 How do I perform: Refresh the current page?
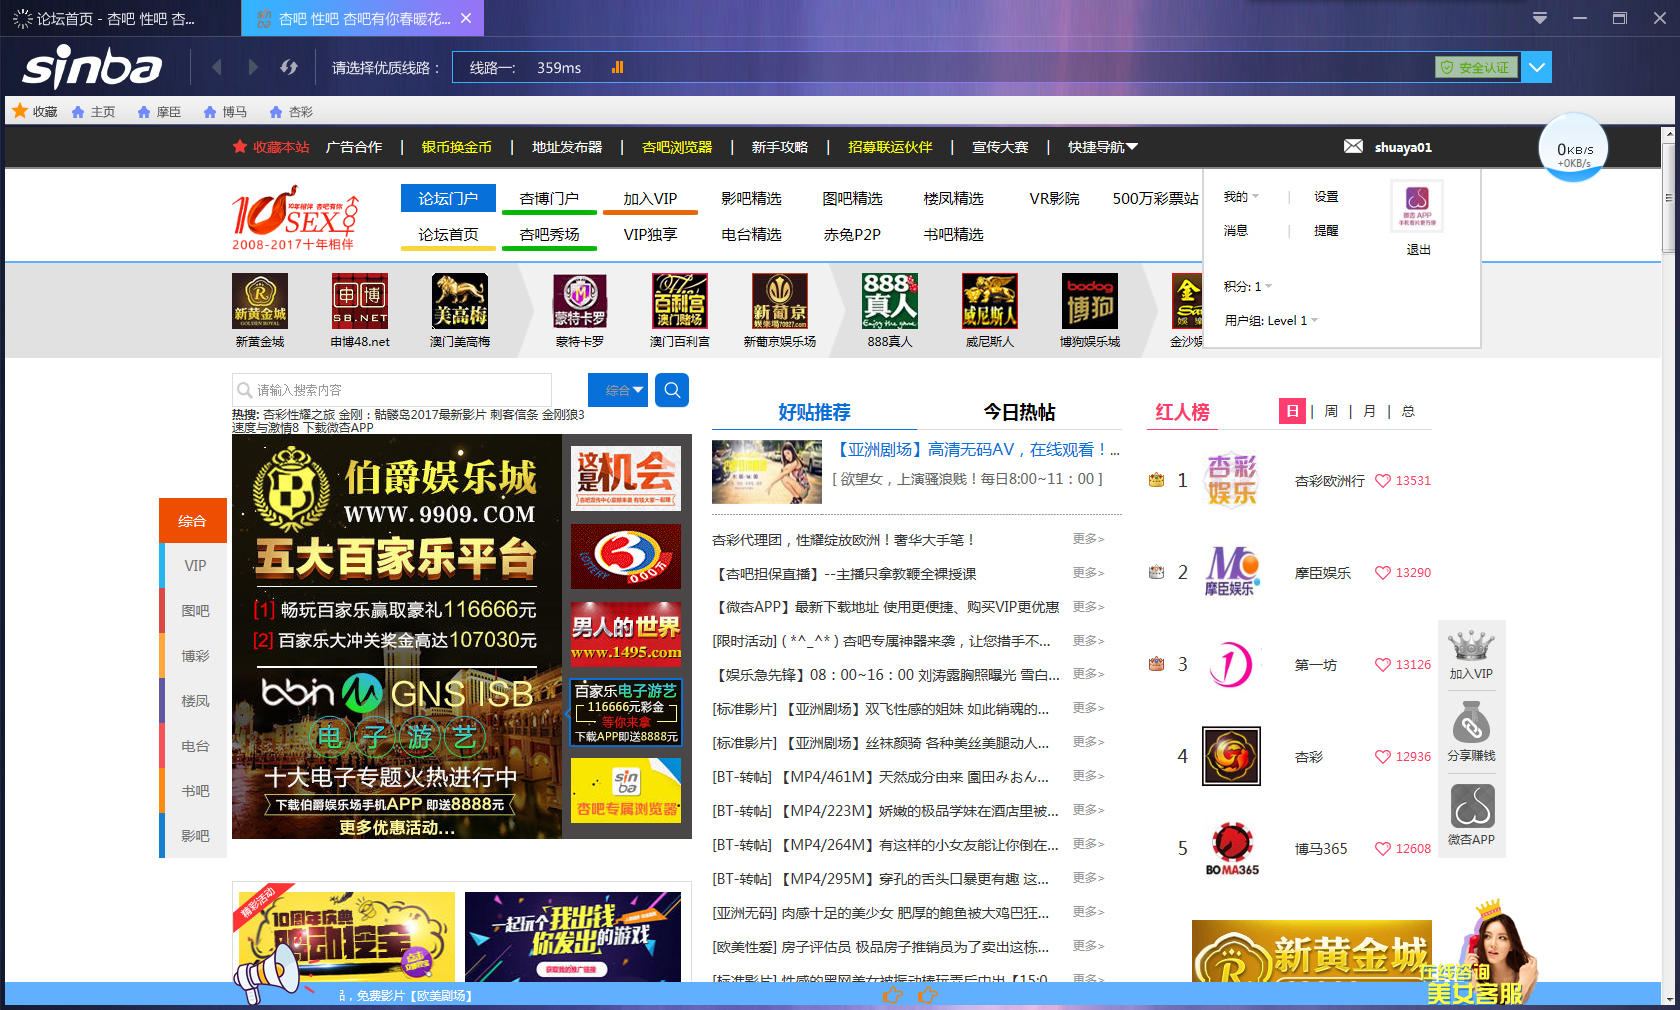pyautogui.click(x=289, y=67)
